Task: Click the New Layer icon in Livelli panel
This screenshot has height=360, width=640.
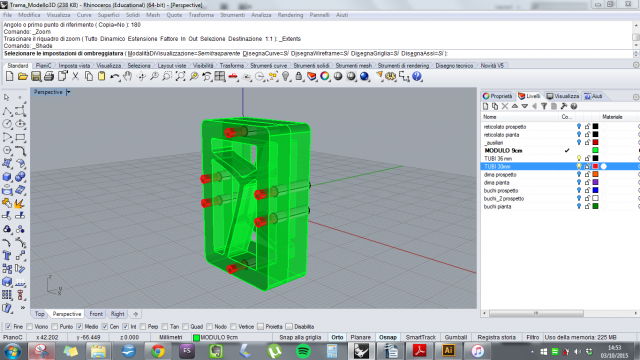Action: (485, 106)
